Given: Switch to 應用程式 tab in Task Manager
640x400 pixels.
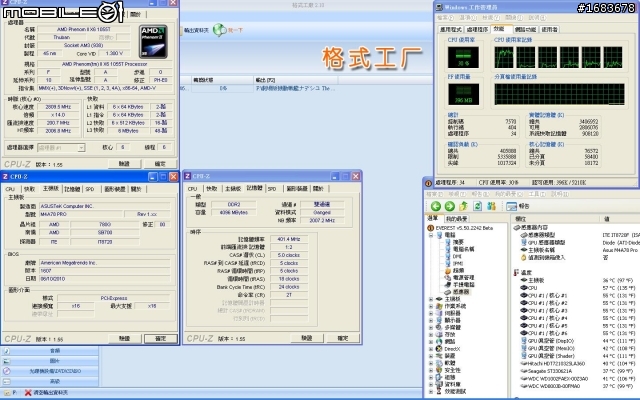Looking at the screenshot, I should tap(451, 29).
